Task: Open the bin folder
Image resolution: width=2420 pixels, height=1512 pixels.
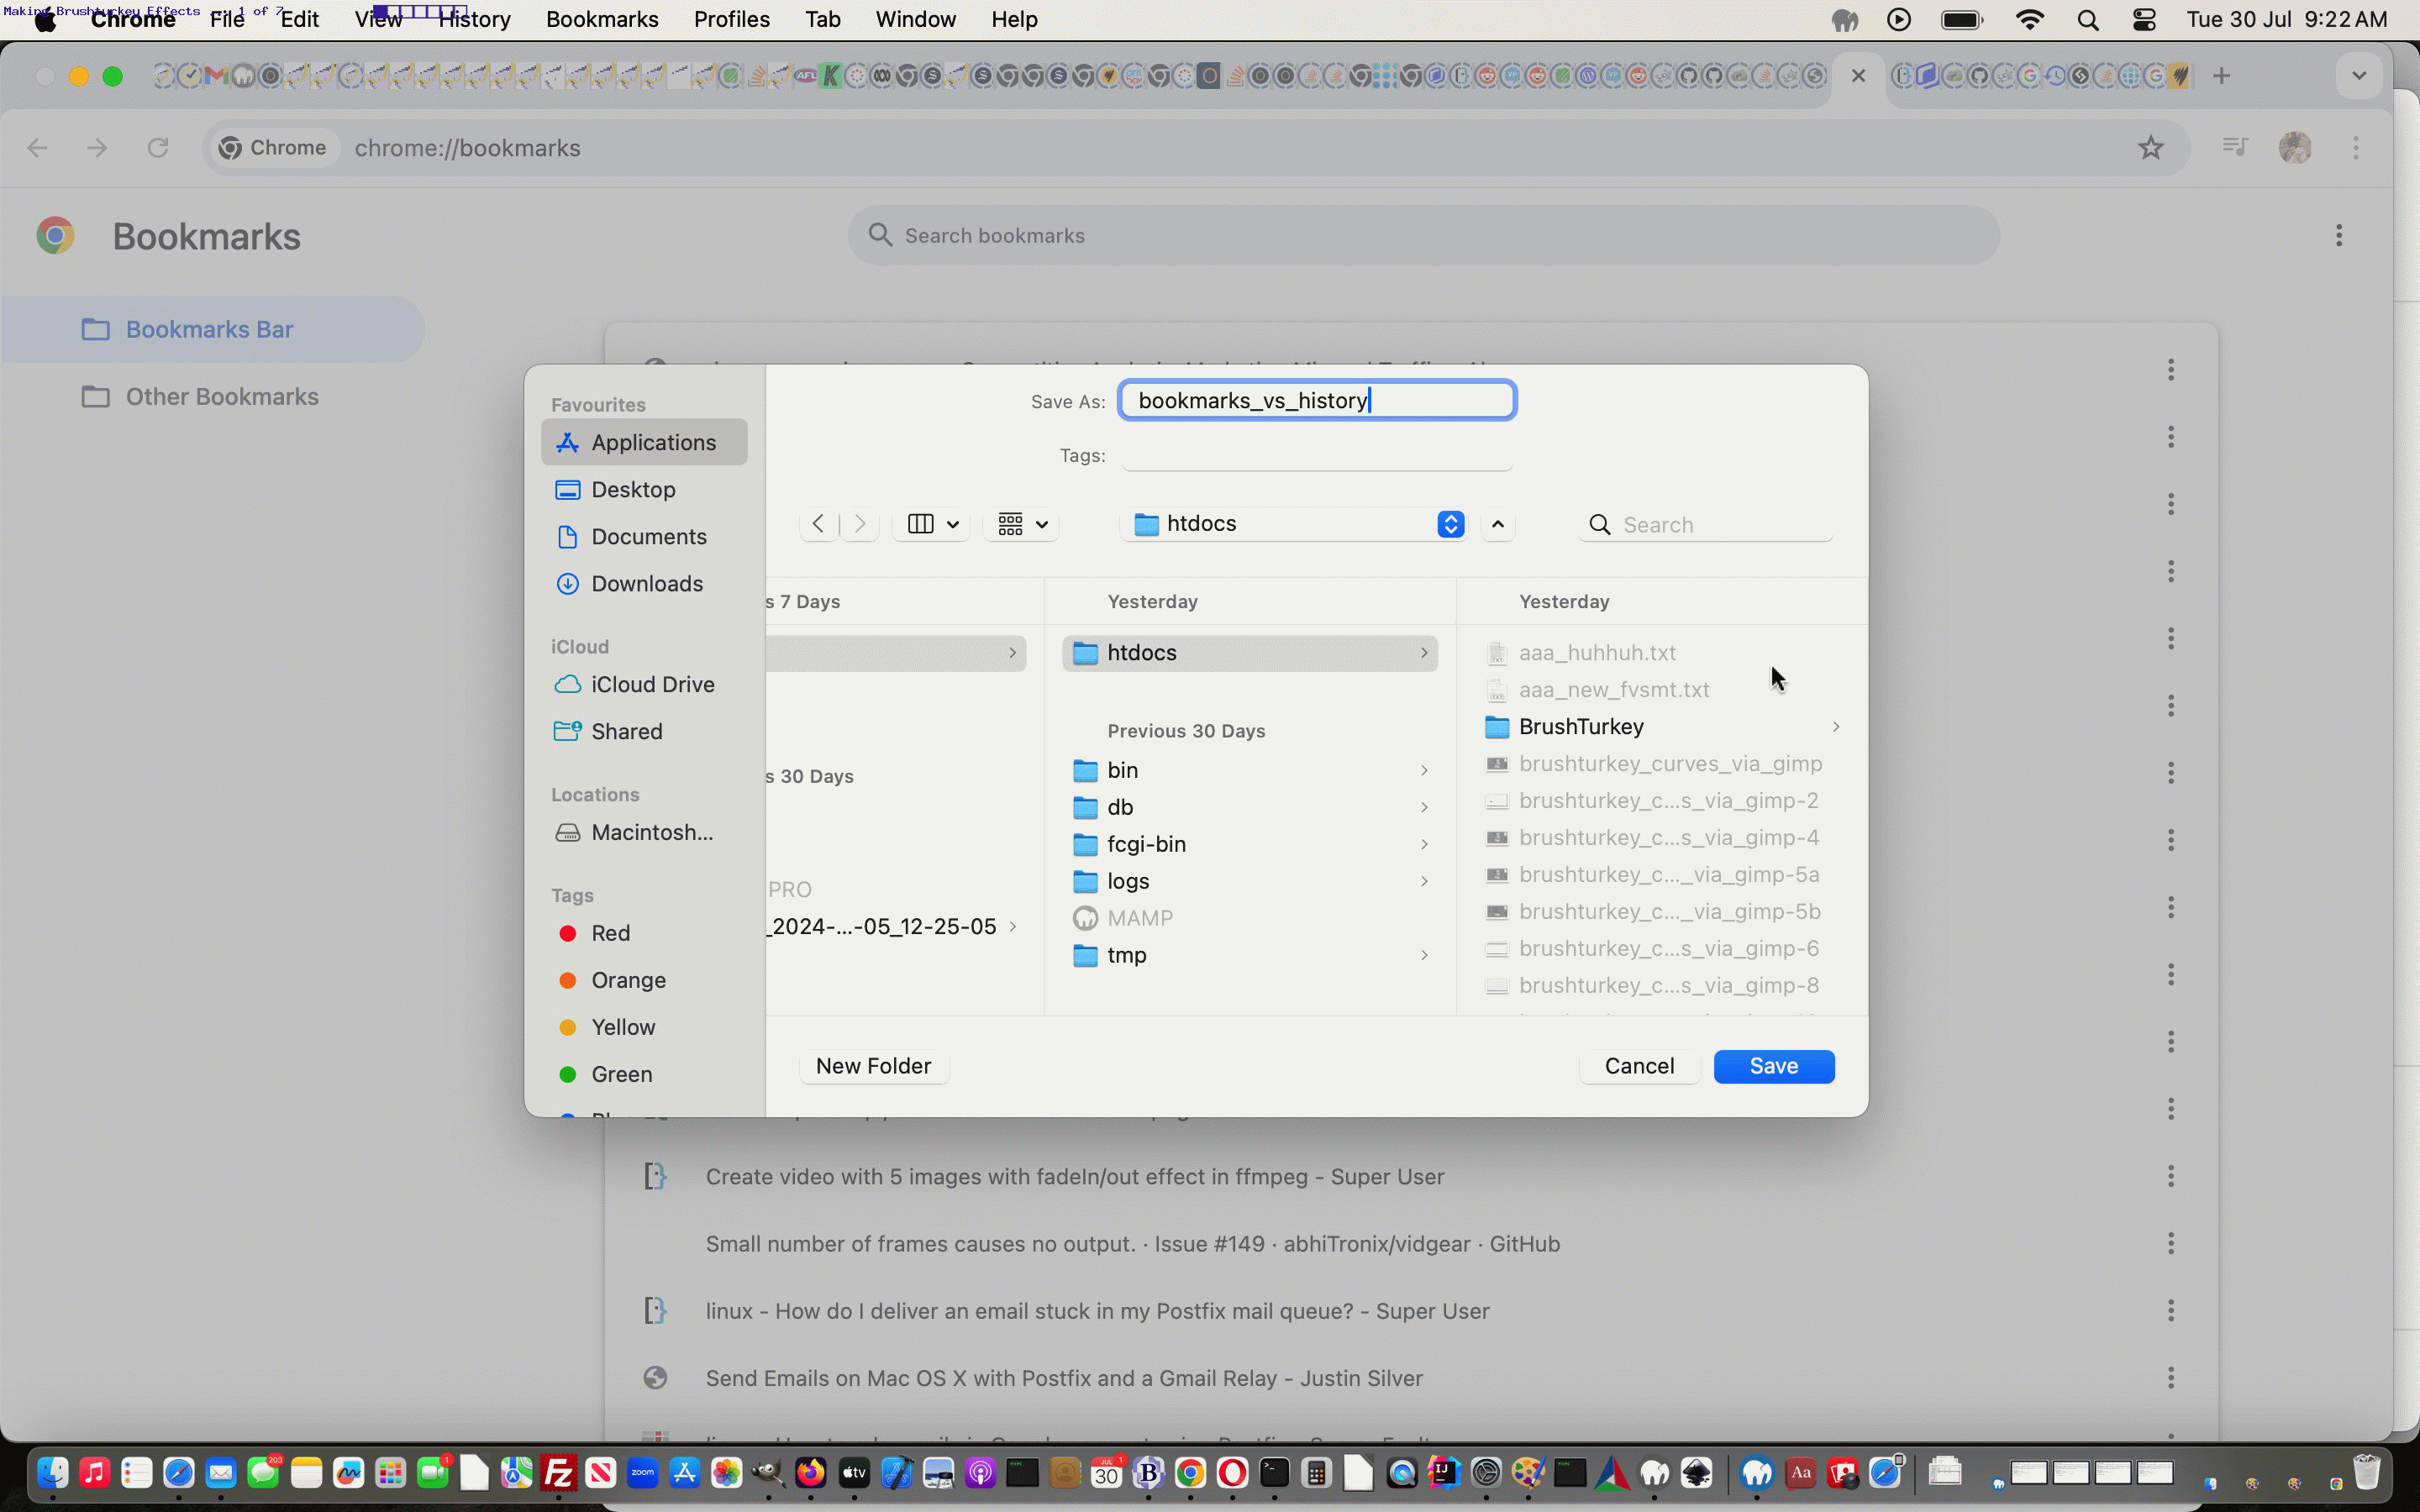Action: (x=1250, y=770)
